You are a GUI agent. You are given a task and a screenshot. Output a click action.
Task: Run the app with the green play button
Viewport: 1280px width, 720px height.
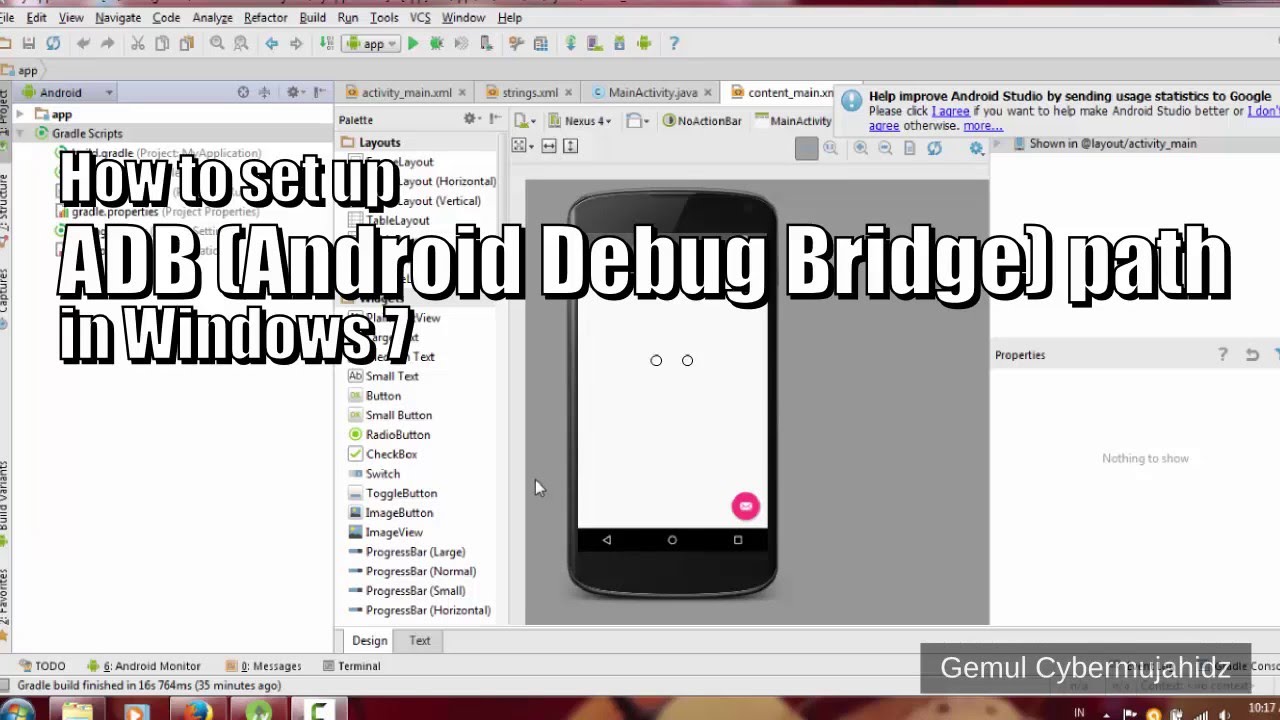[x=413, y=43]
